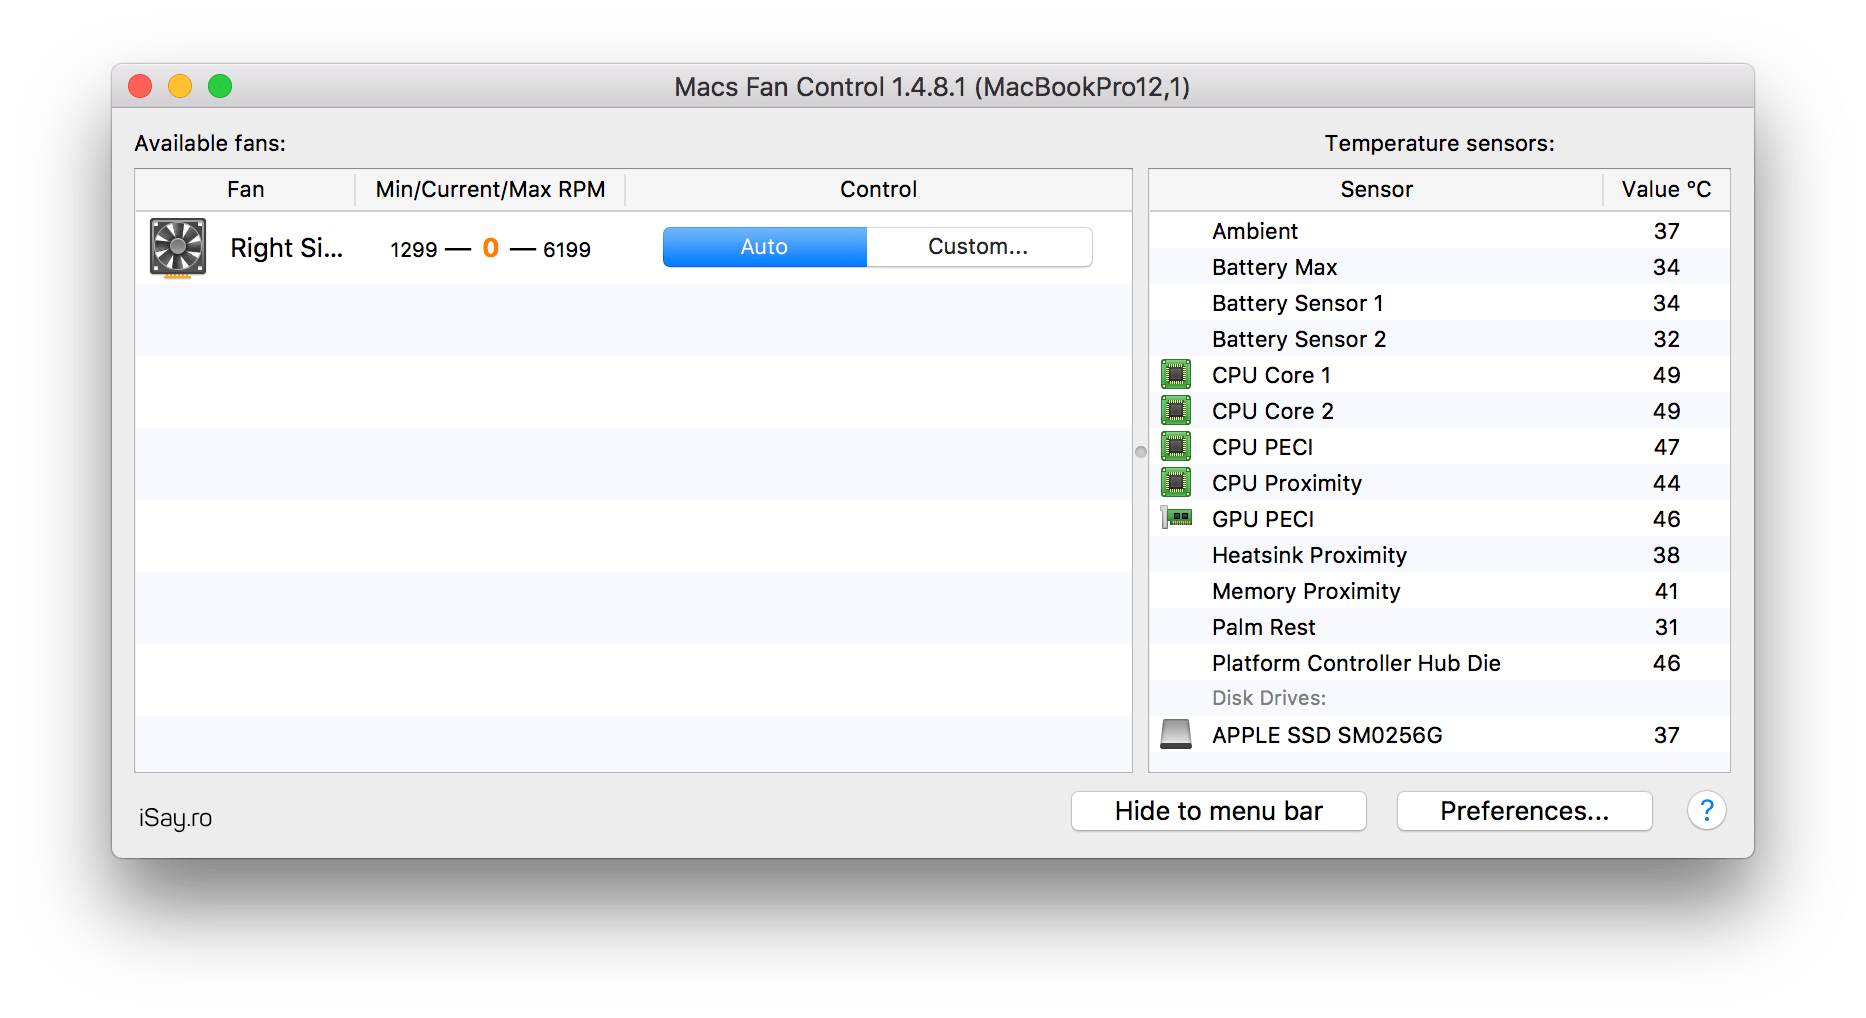The height and width of the screenshot is (1018, 1866).
Task: Click the orange current RPM value 0
Action: (490, 247)
